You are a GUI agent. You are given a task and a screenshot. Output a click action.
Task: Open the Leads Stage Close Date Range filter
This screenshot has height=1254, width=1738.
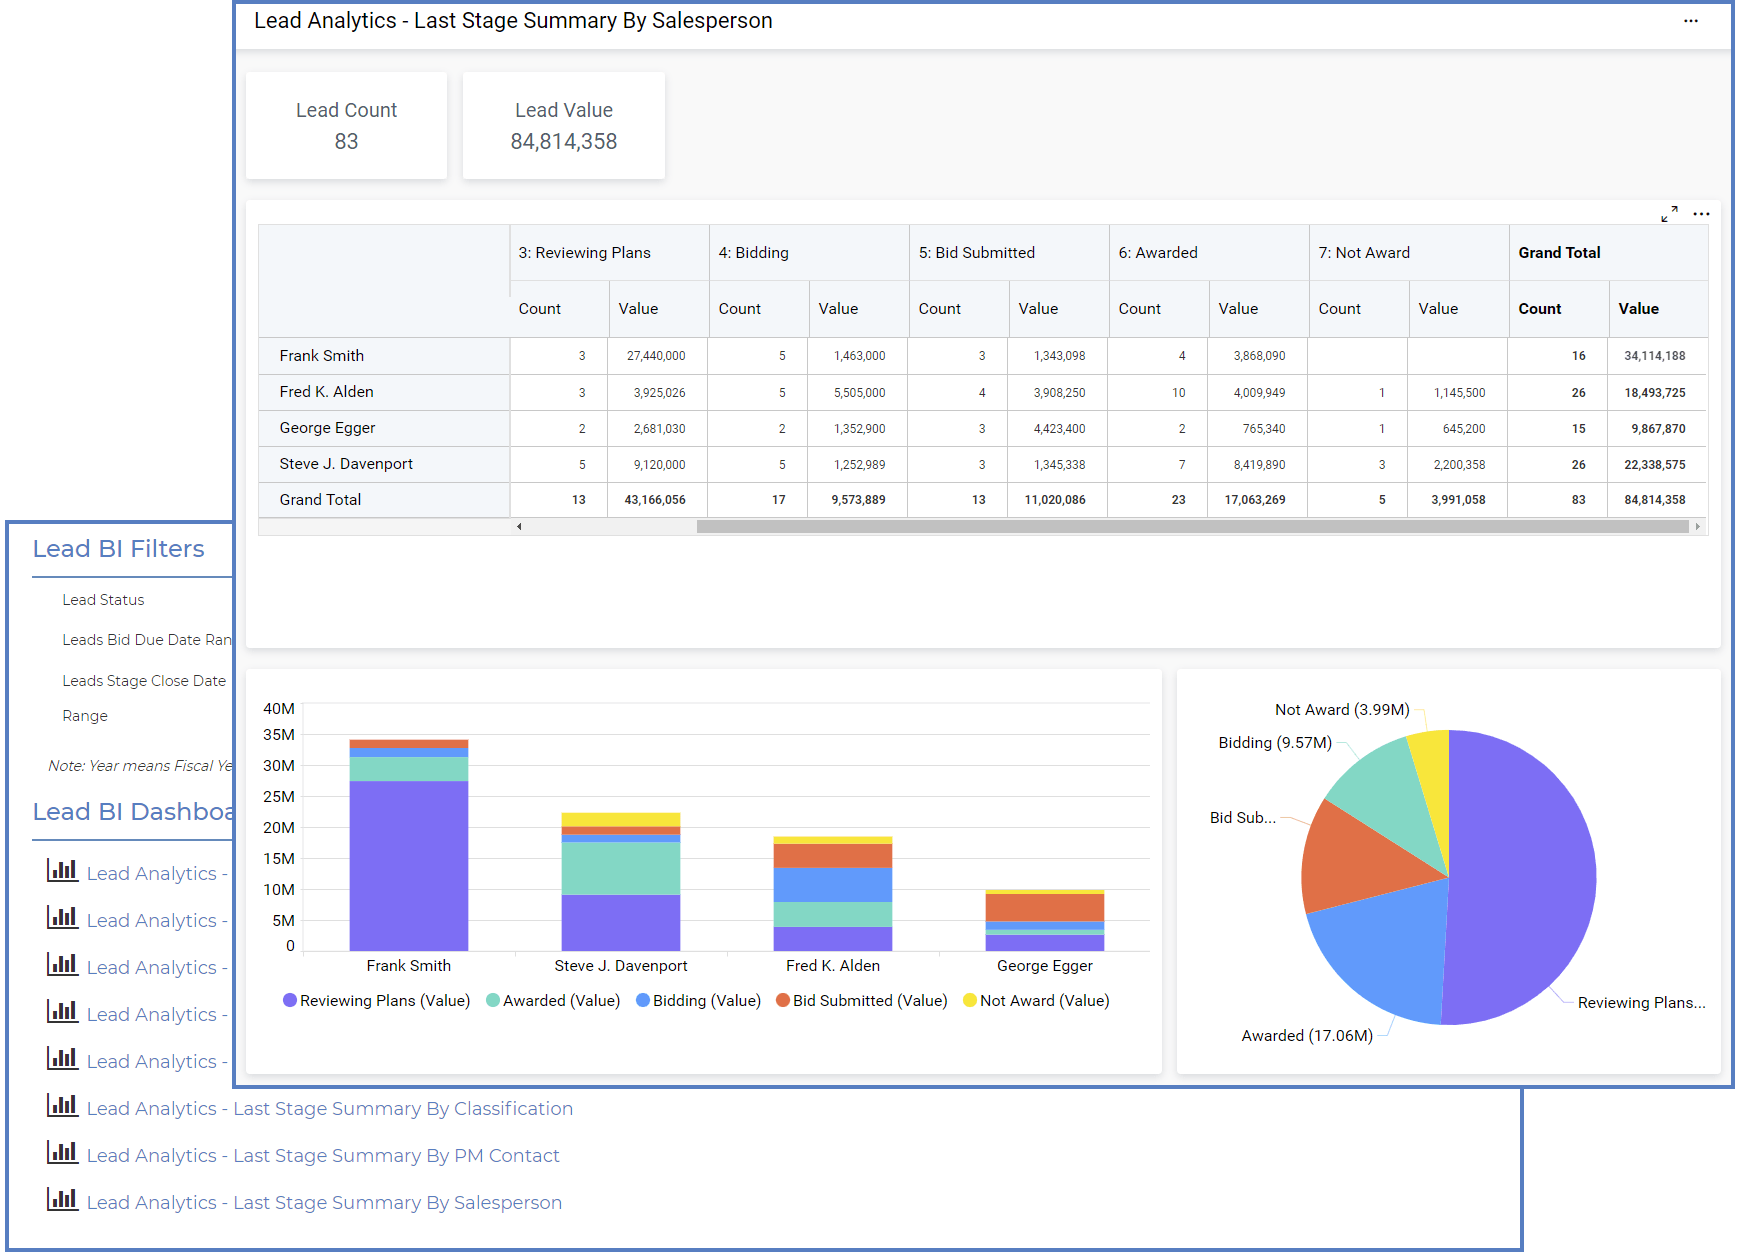143,680
